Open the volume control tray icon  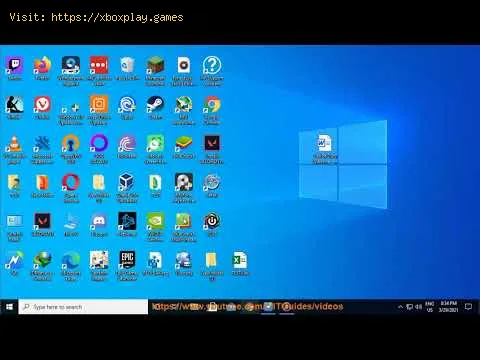tap(418, 307)
